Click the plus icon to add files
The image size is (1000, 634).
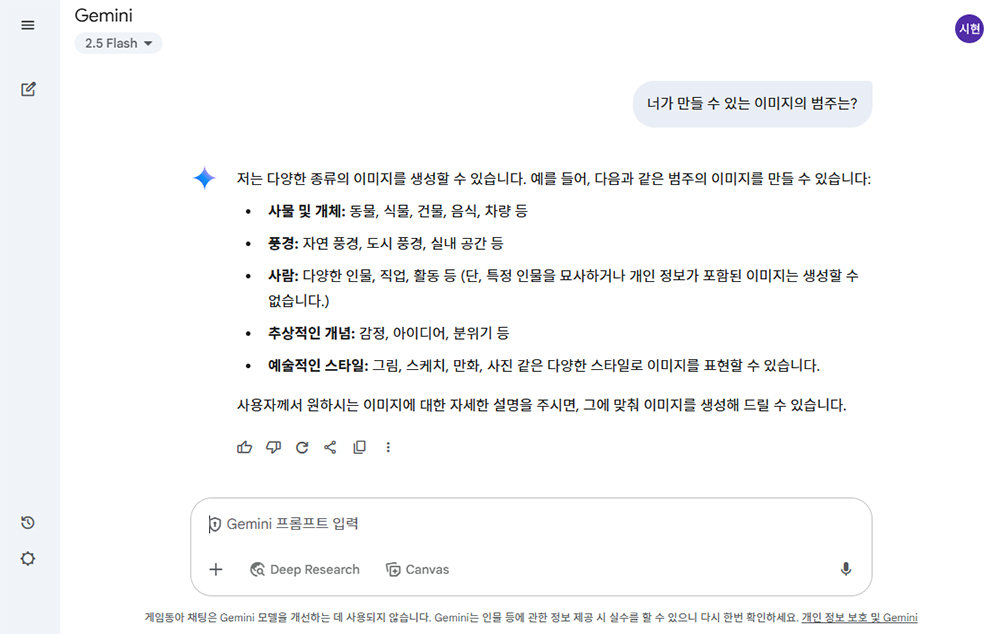pyautogui.click(x=215, y=569)
